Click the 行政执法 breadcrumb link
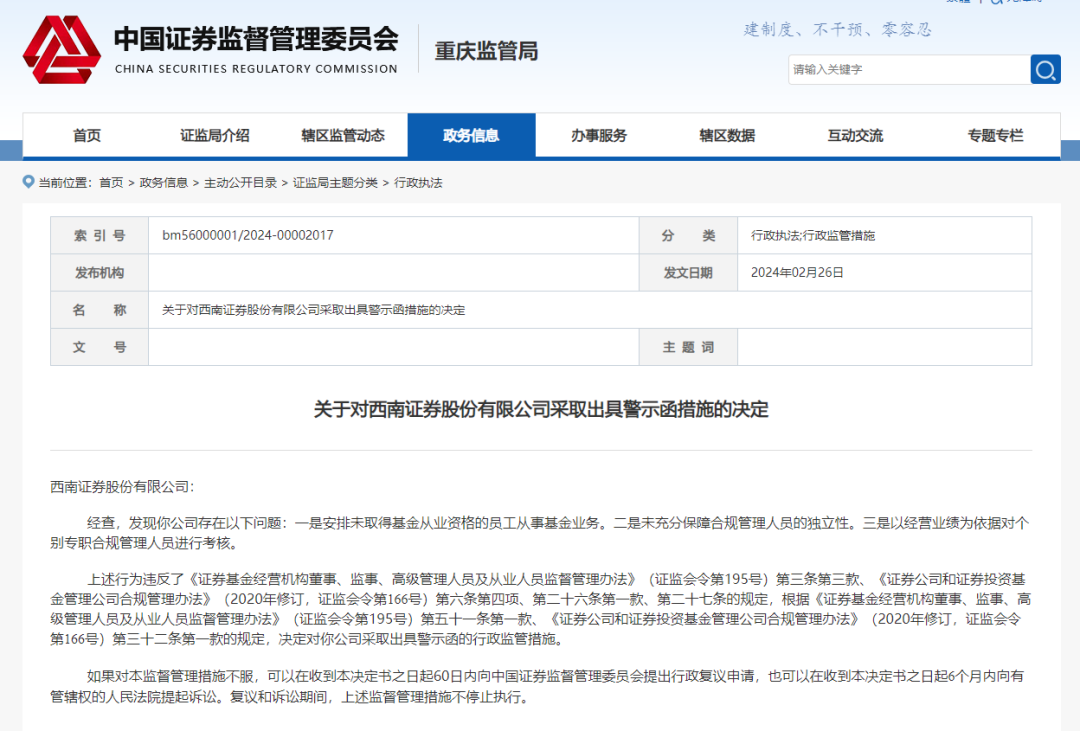 click(418, 183)
